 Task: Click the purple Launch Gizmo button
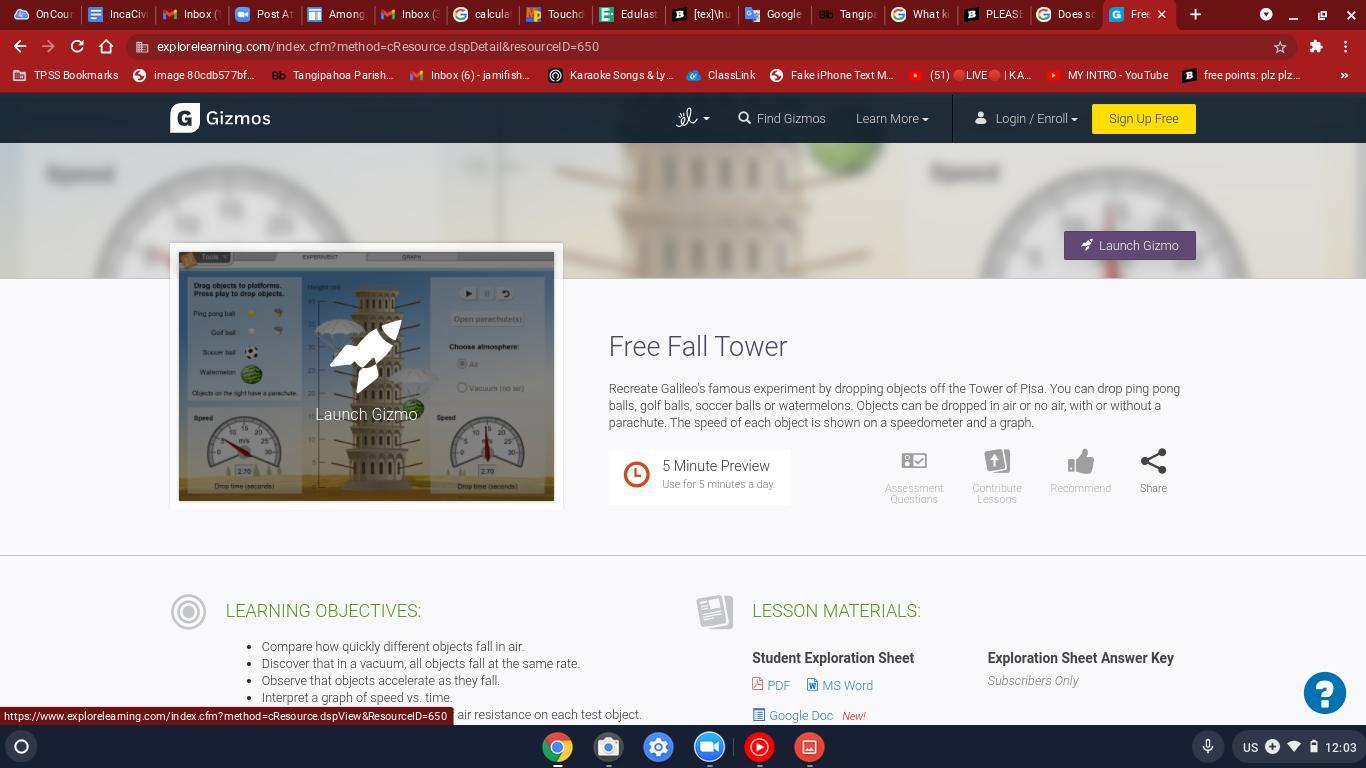[1129, 245]
